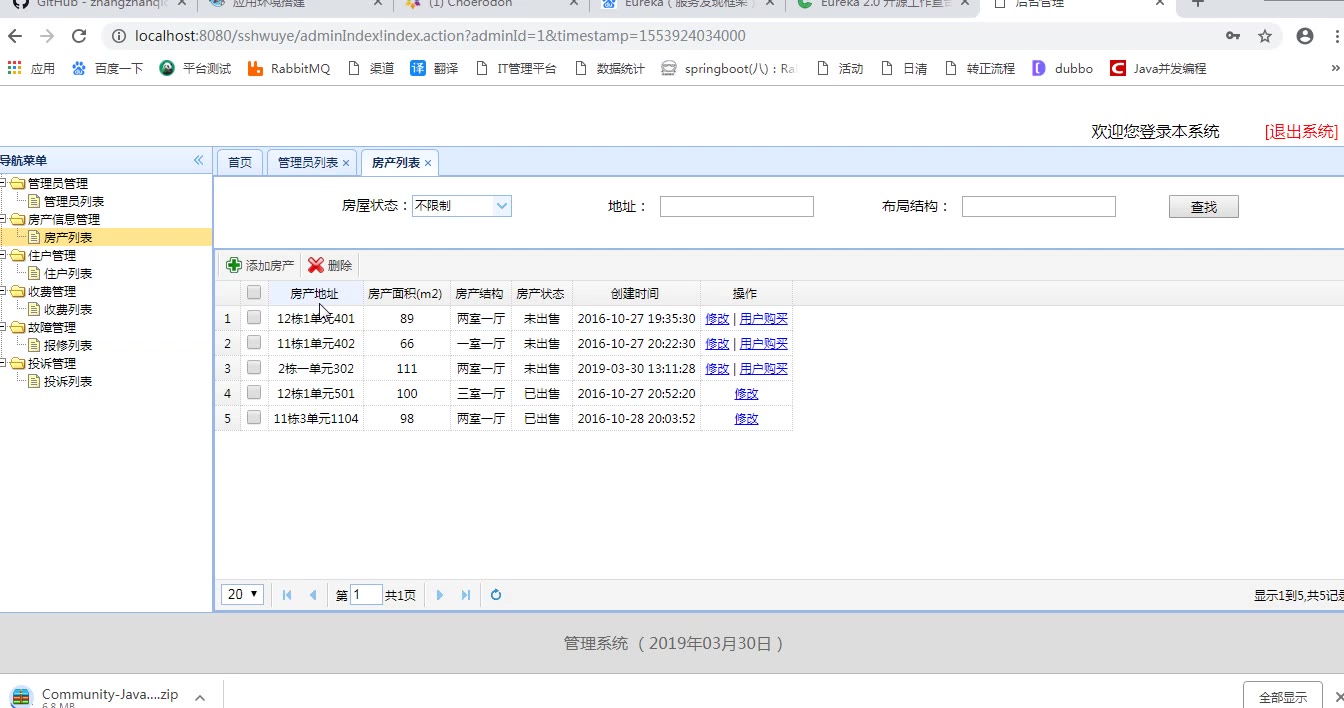Click the 地址 input field
The height and width of the screenshot is (708, 1344).
(x=737, y=206)
